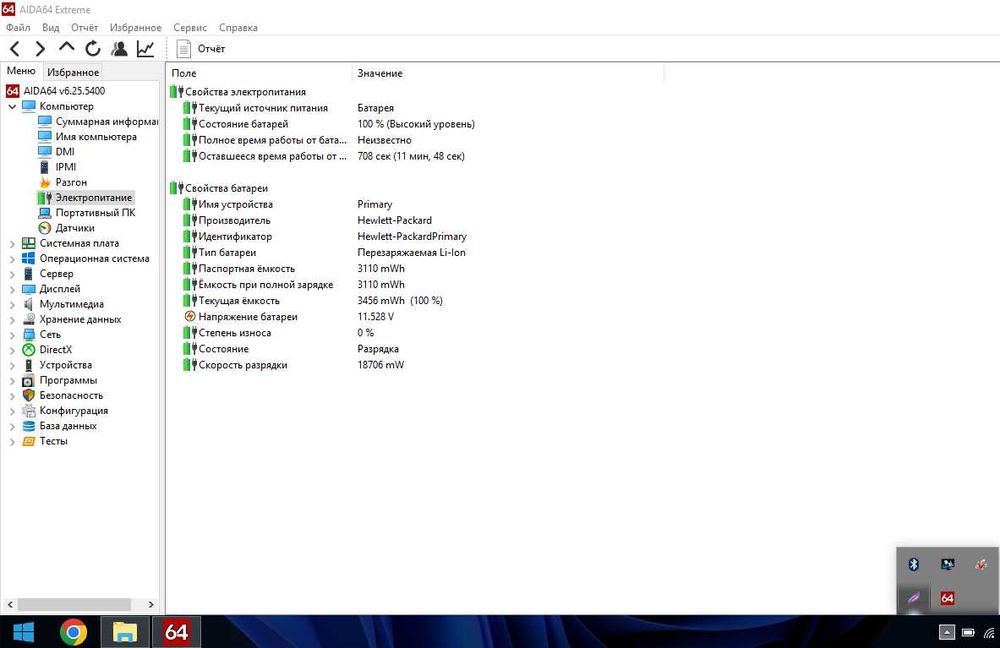
Task: Select Состояние батарей row
Action: (418, 124)
